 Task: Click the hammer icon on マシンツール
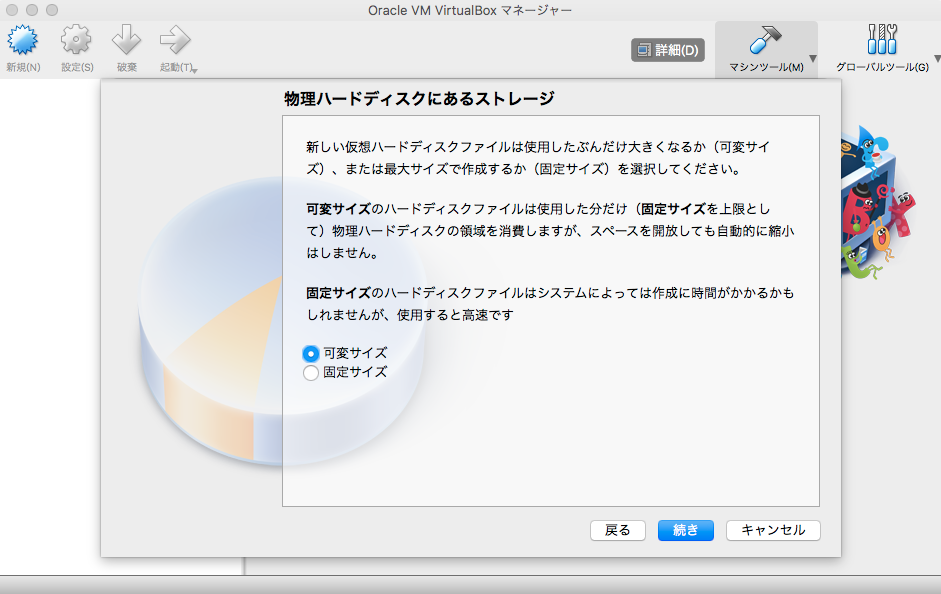[768, 42]
